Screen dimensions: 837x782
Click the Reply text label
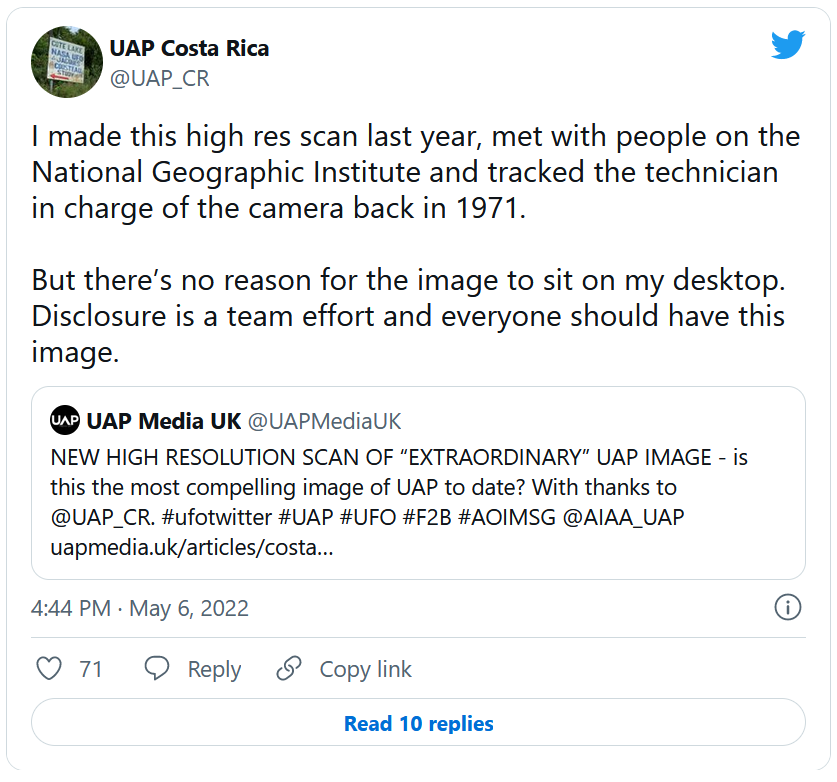[x=214, y=669]
